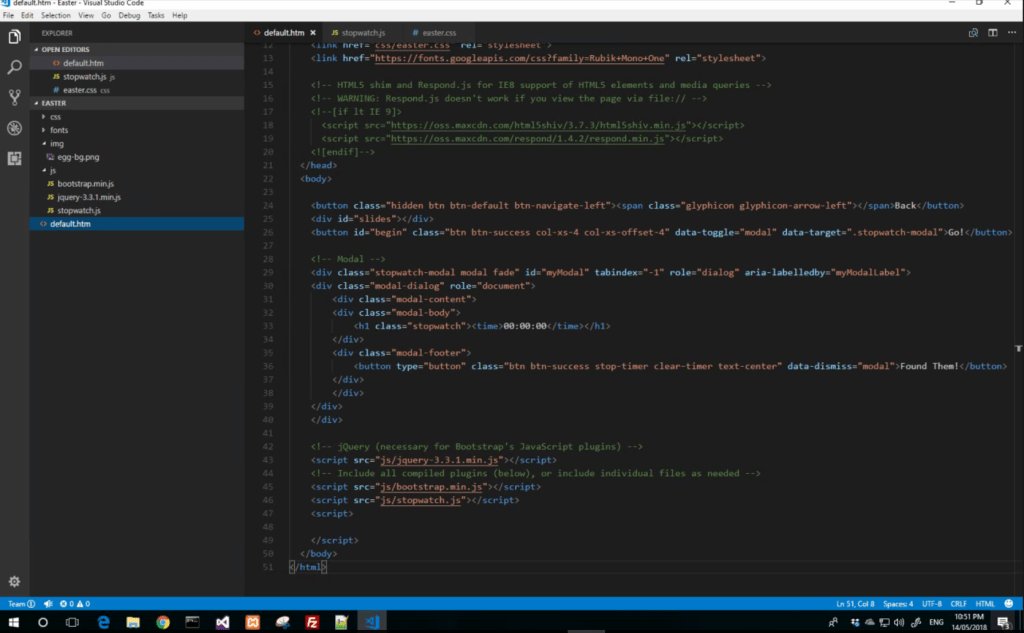Open the File menu
This screenshot has height=633, width=1024.
tap(8, 15)
